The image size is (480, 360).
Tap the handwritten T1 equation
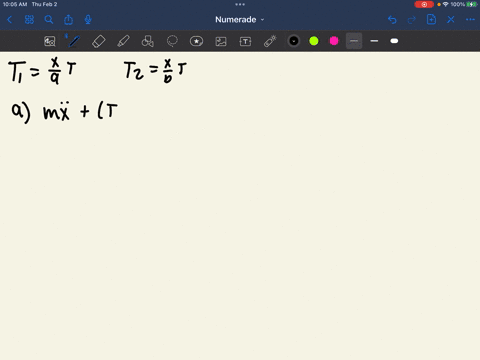[42, 71]
